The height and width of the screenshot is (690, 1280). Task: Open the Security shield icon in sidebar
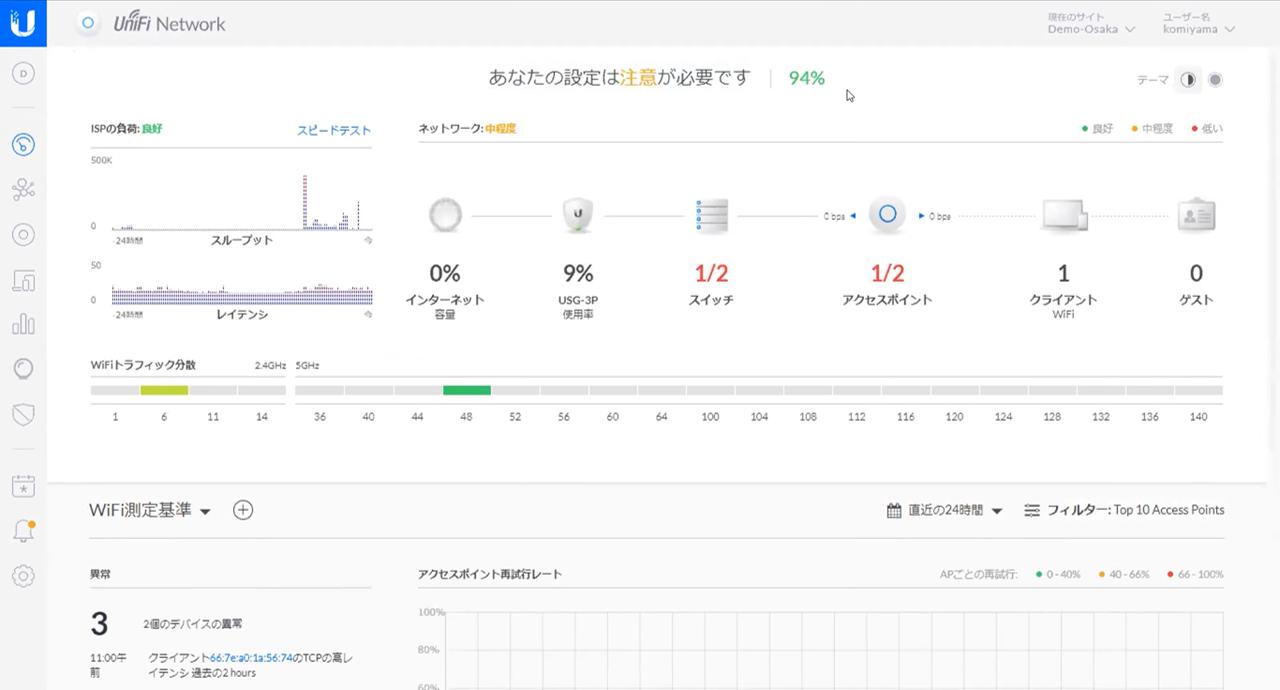point(23,414)
